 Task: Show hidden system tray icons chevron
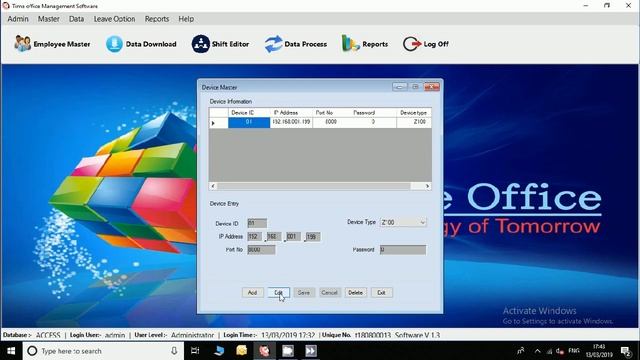(537, 351)
